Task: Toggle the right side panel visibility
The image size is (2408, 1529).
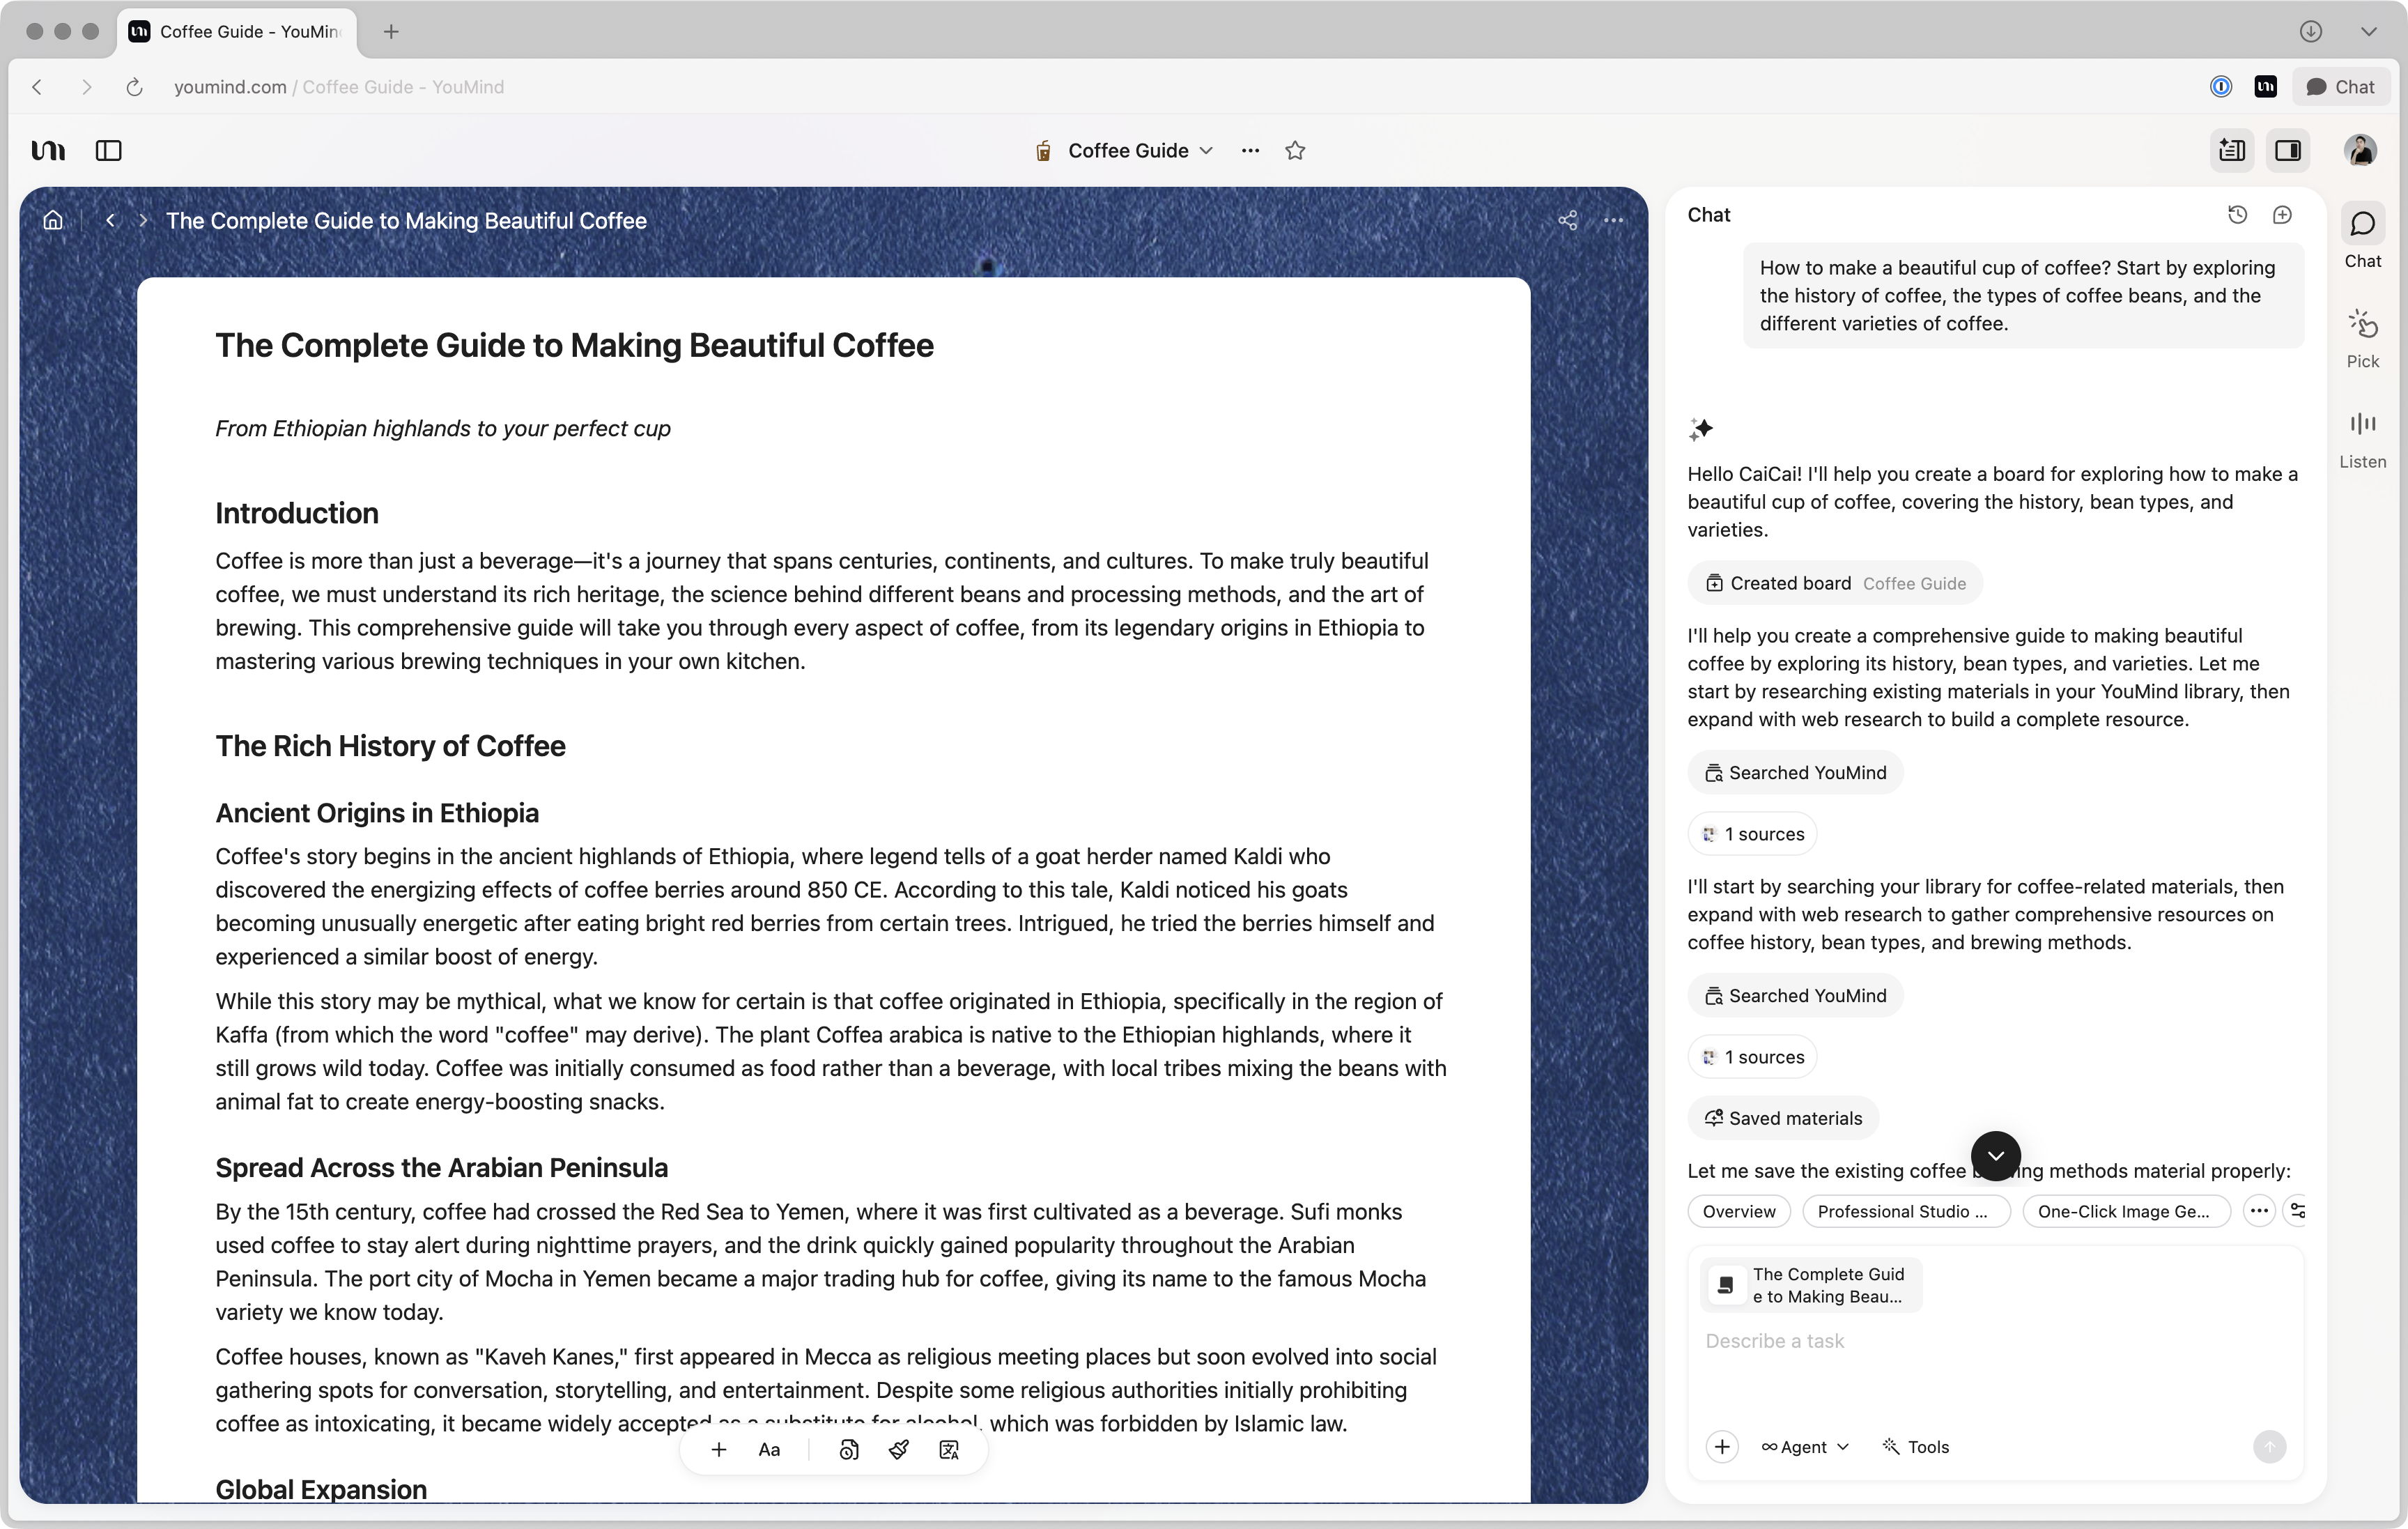Action: click(x=2288, y=151)
